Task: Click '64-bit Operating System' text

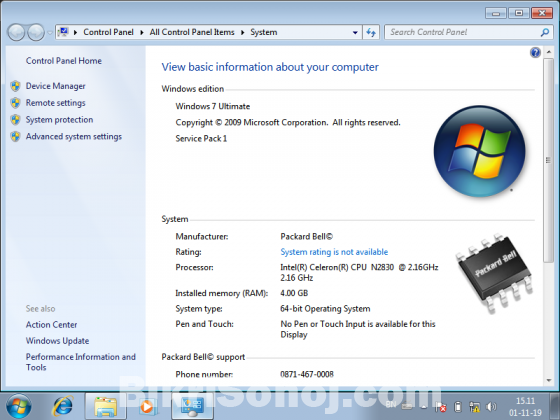Action: 325,309
